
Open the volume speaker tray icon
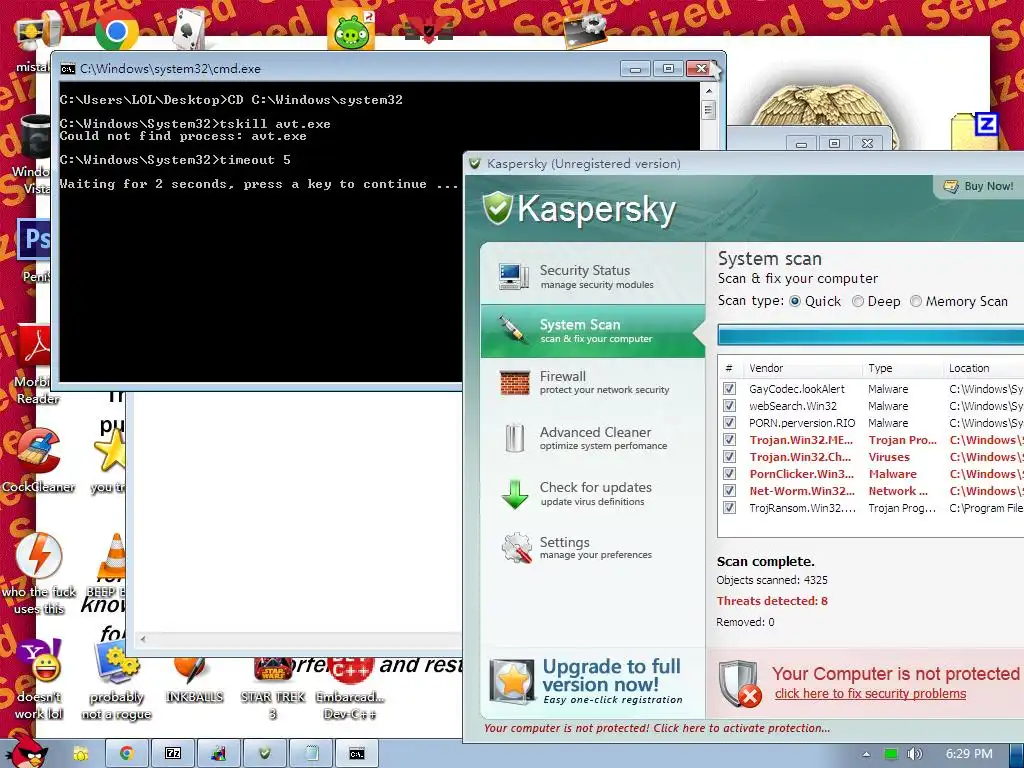tap(914, 754)
